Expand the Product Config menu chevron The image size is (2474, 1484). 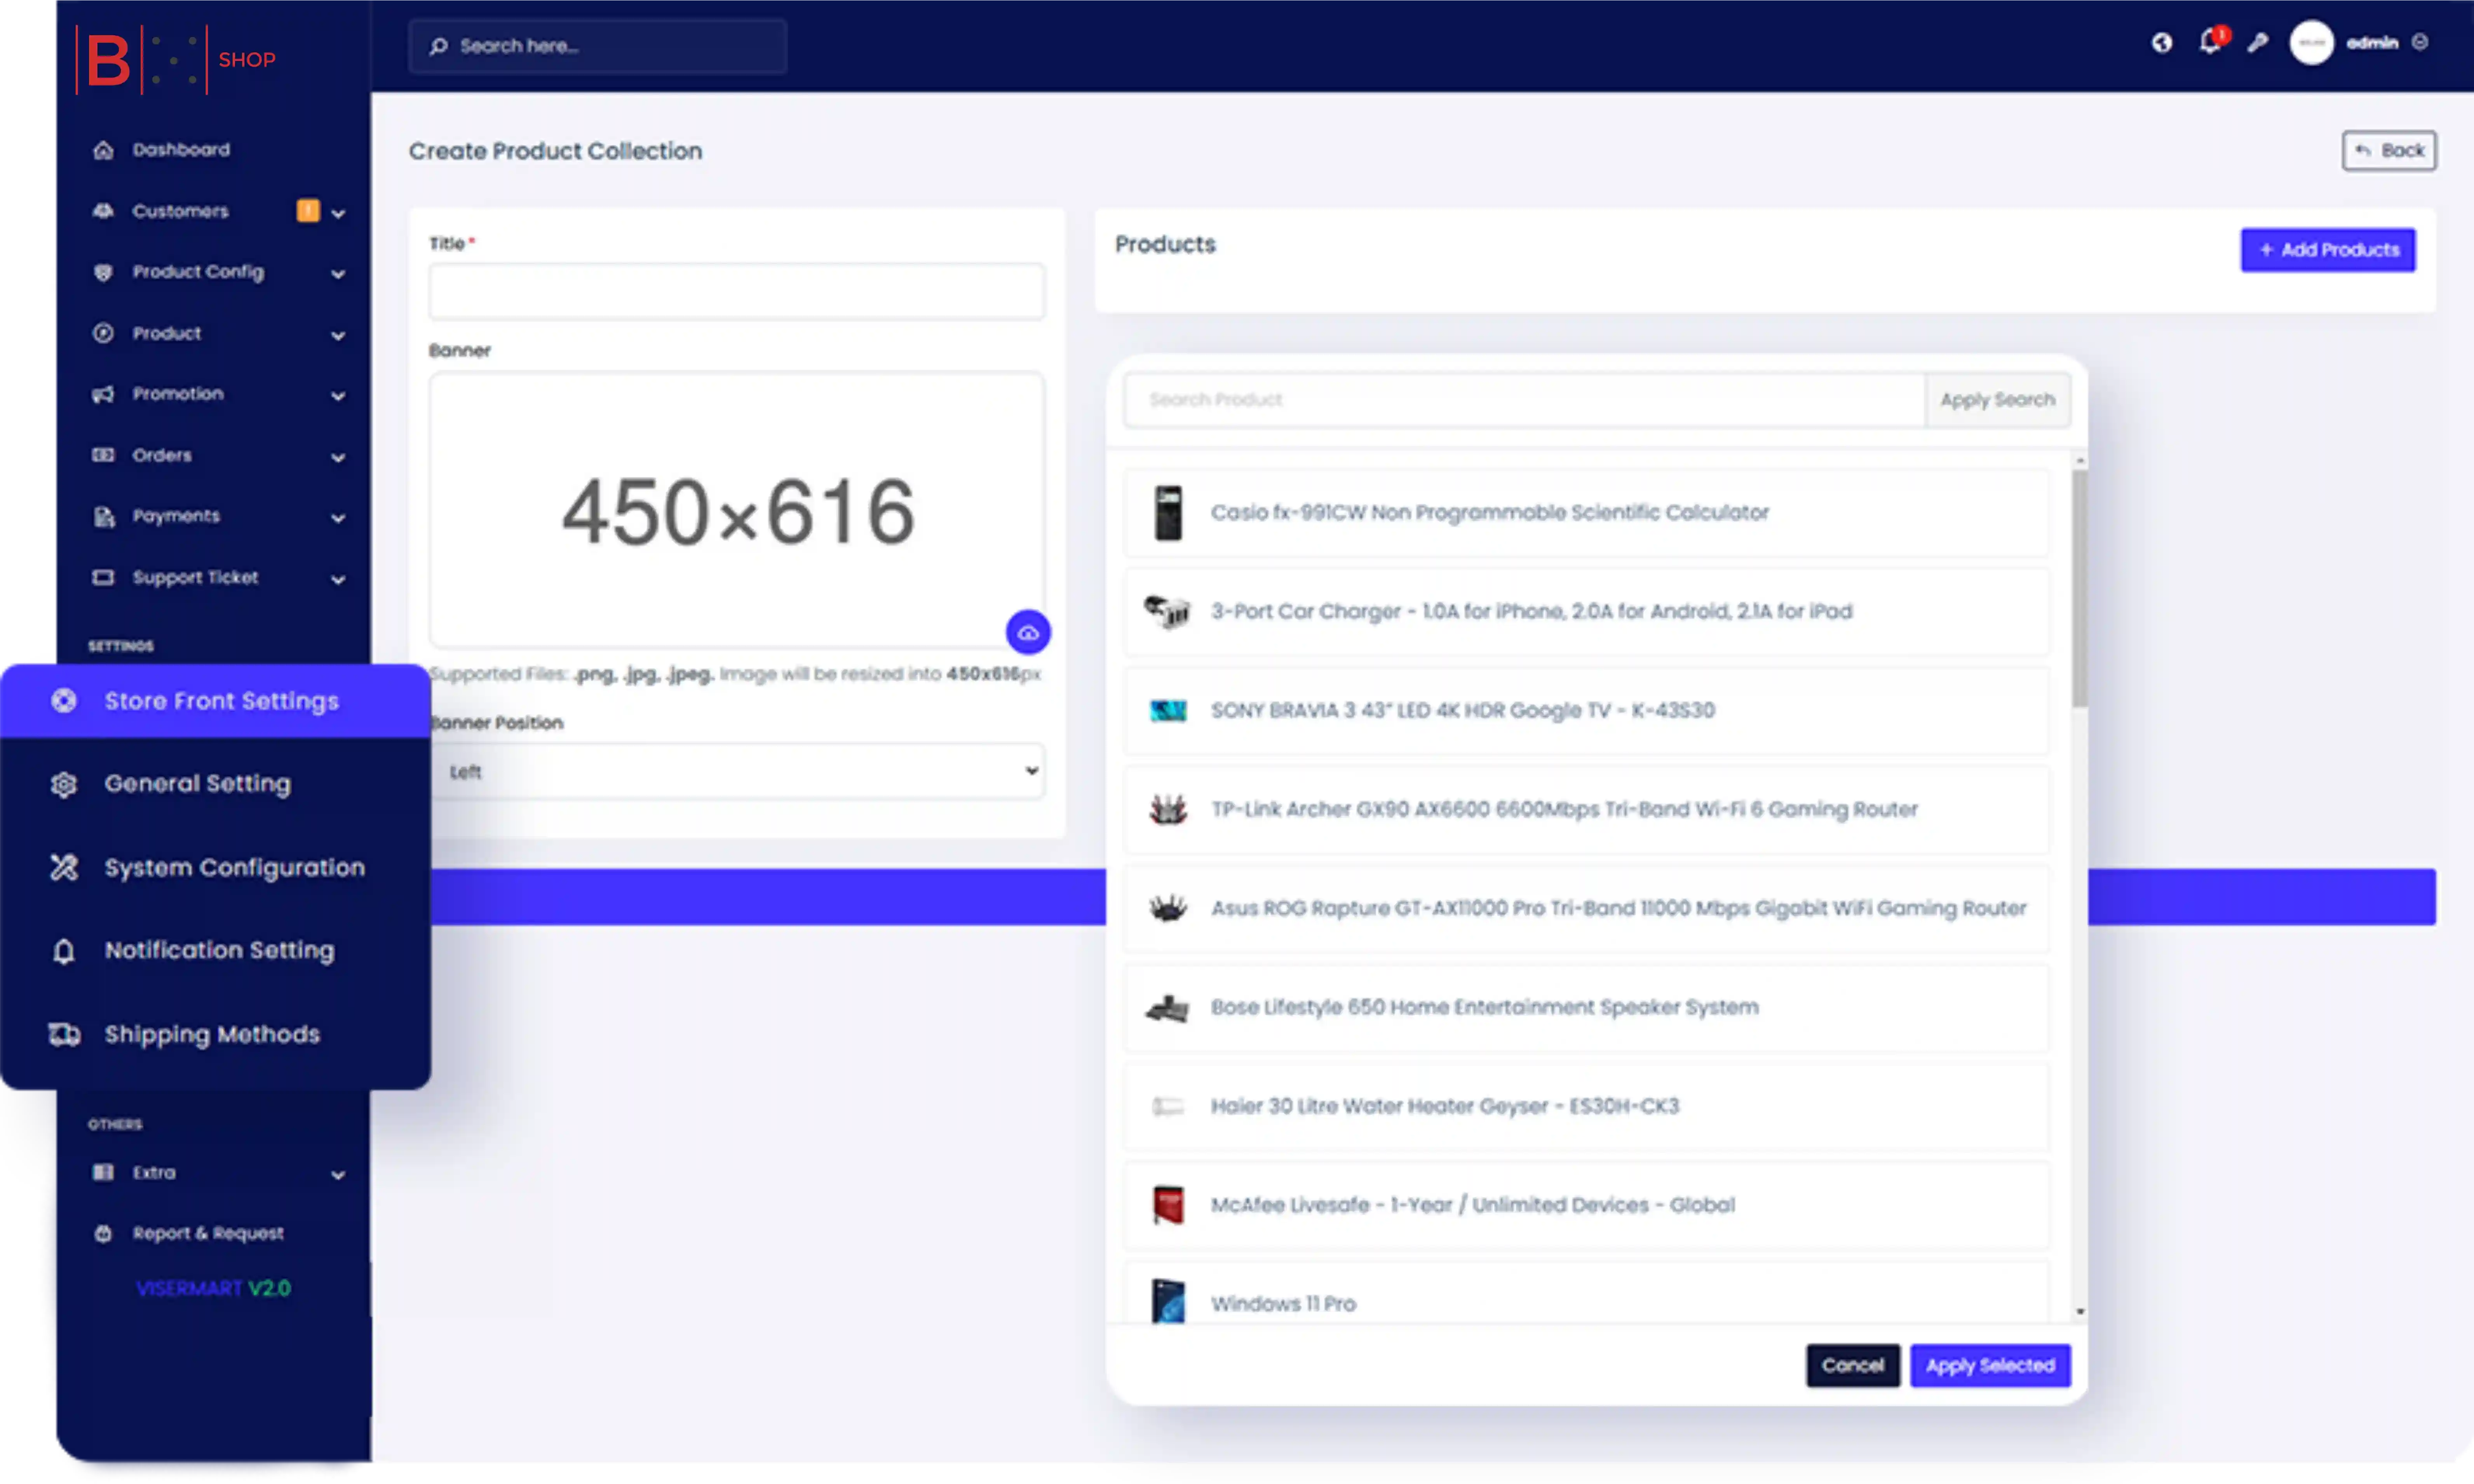[x=338, y=274]
